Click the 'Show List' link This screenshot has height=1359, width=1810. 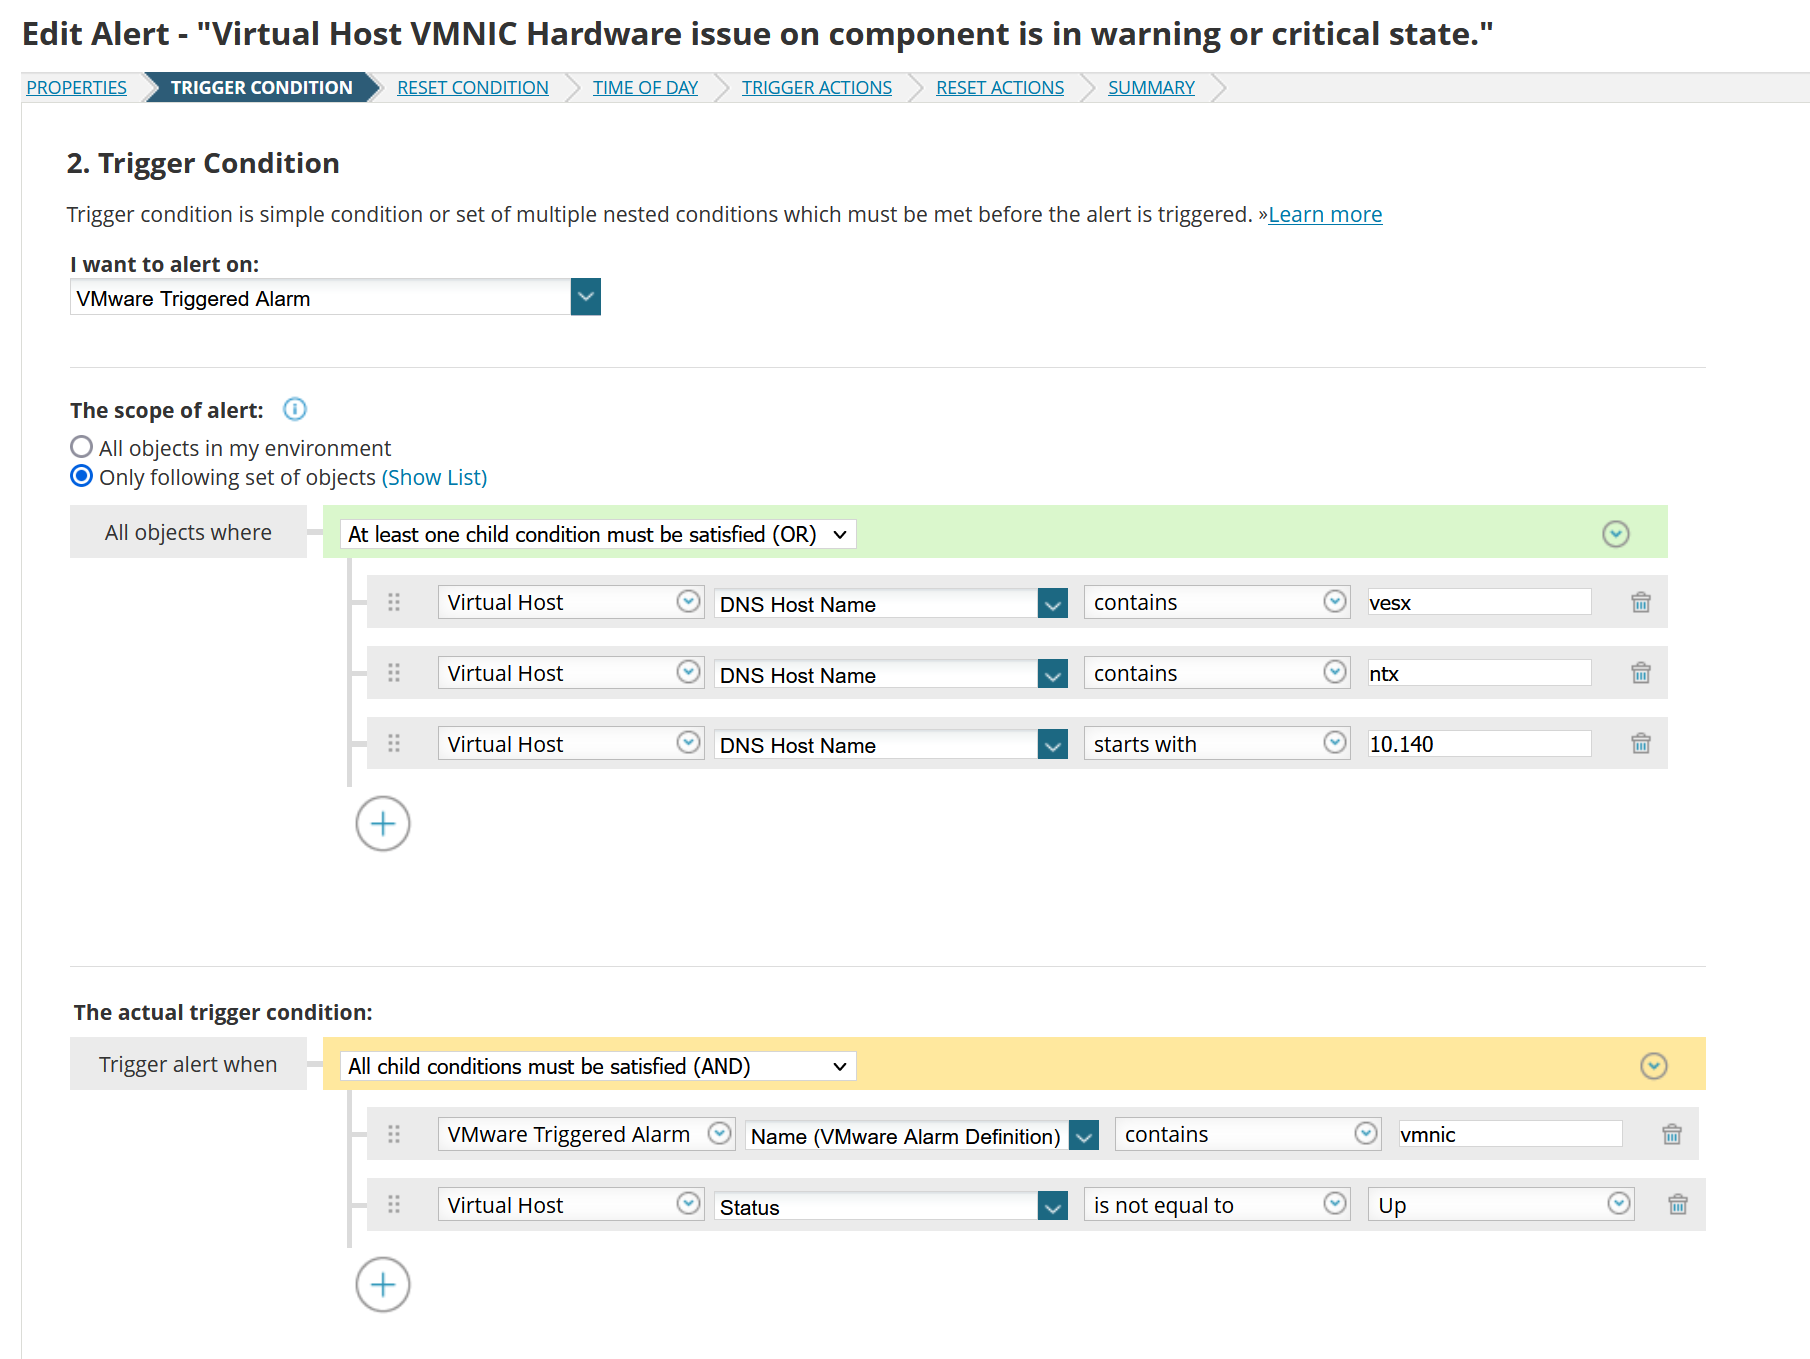click(x=434, y=478)
